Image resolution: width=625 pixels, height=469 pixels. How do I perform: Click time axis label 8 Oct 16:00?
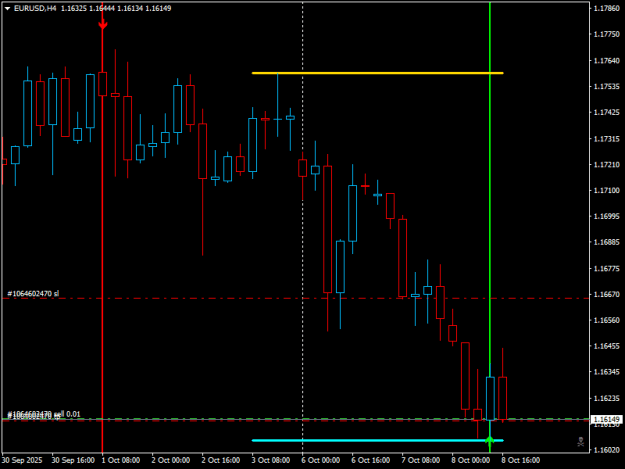point(521,460)
